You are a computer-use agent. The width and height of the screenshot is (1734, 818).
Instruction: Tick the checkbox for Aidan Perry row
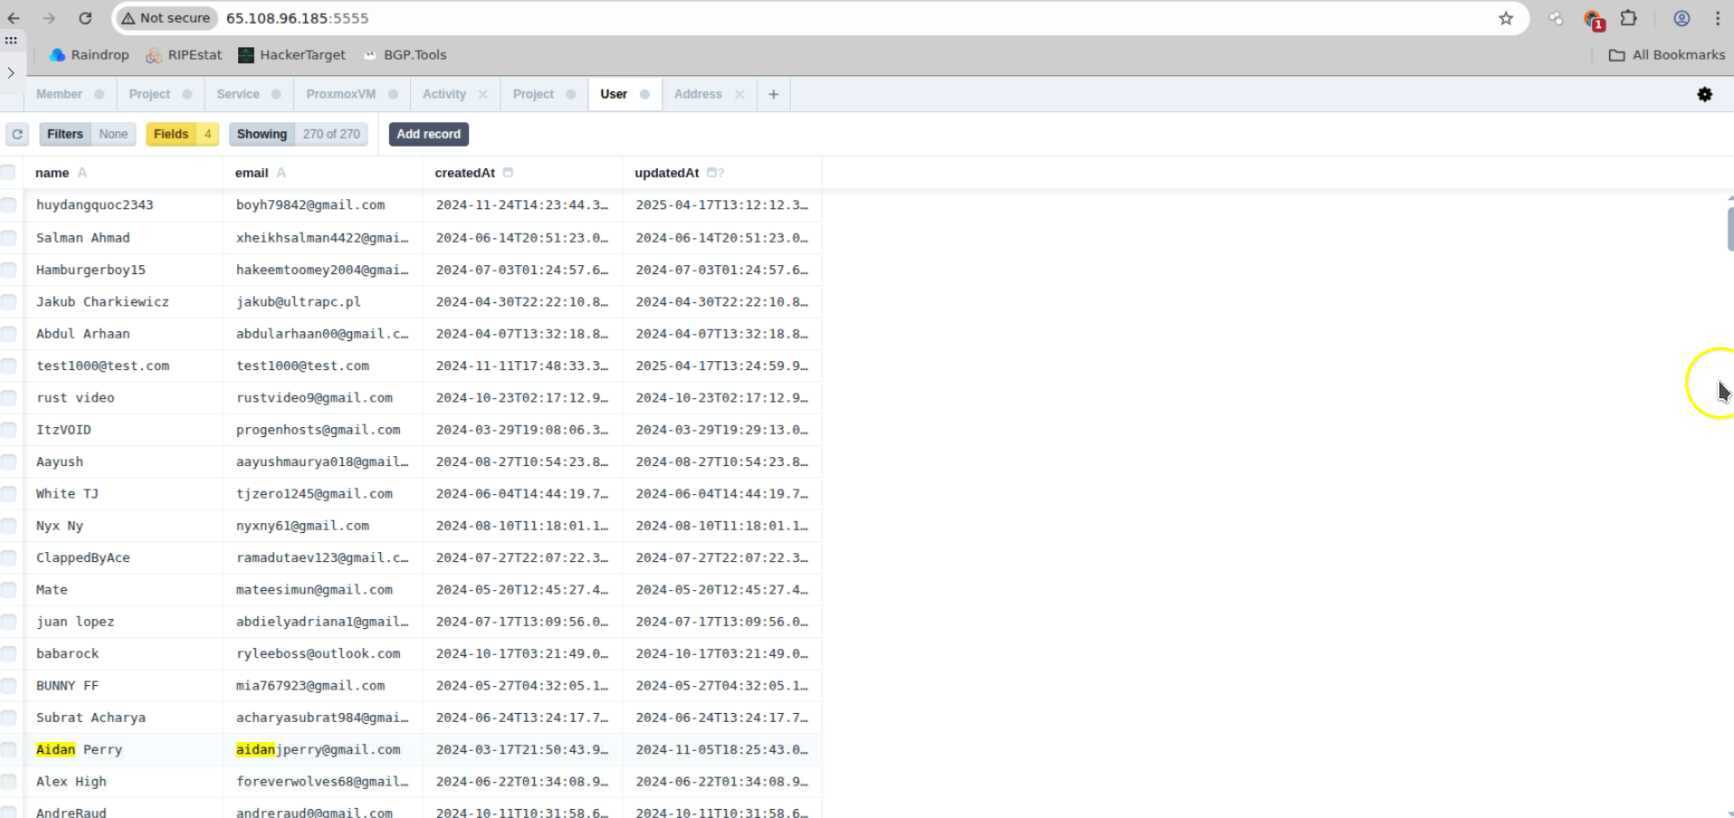pyautogui.click(x=8, y=750)
